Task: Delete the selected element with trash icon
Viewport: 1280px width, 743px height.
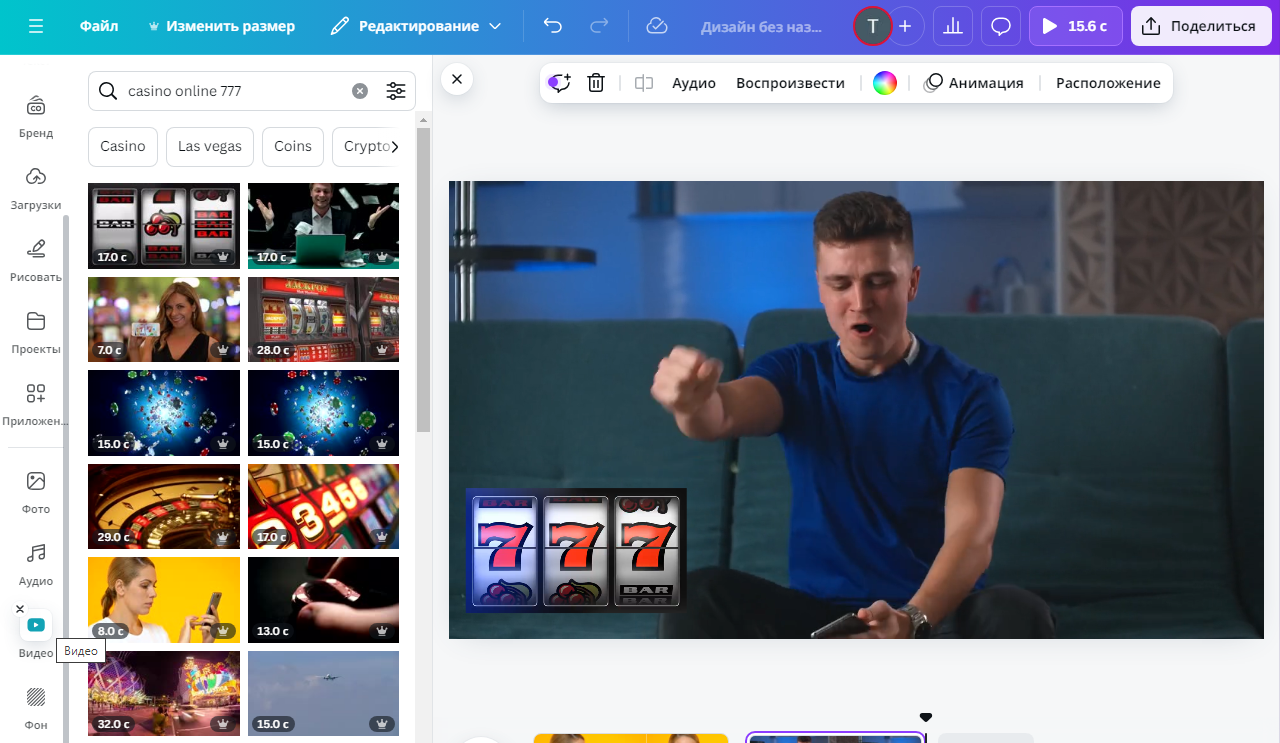Action: pyautogui.click(x=596, y=83)
